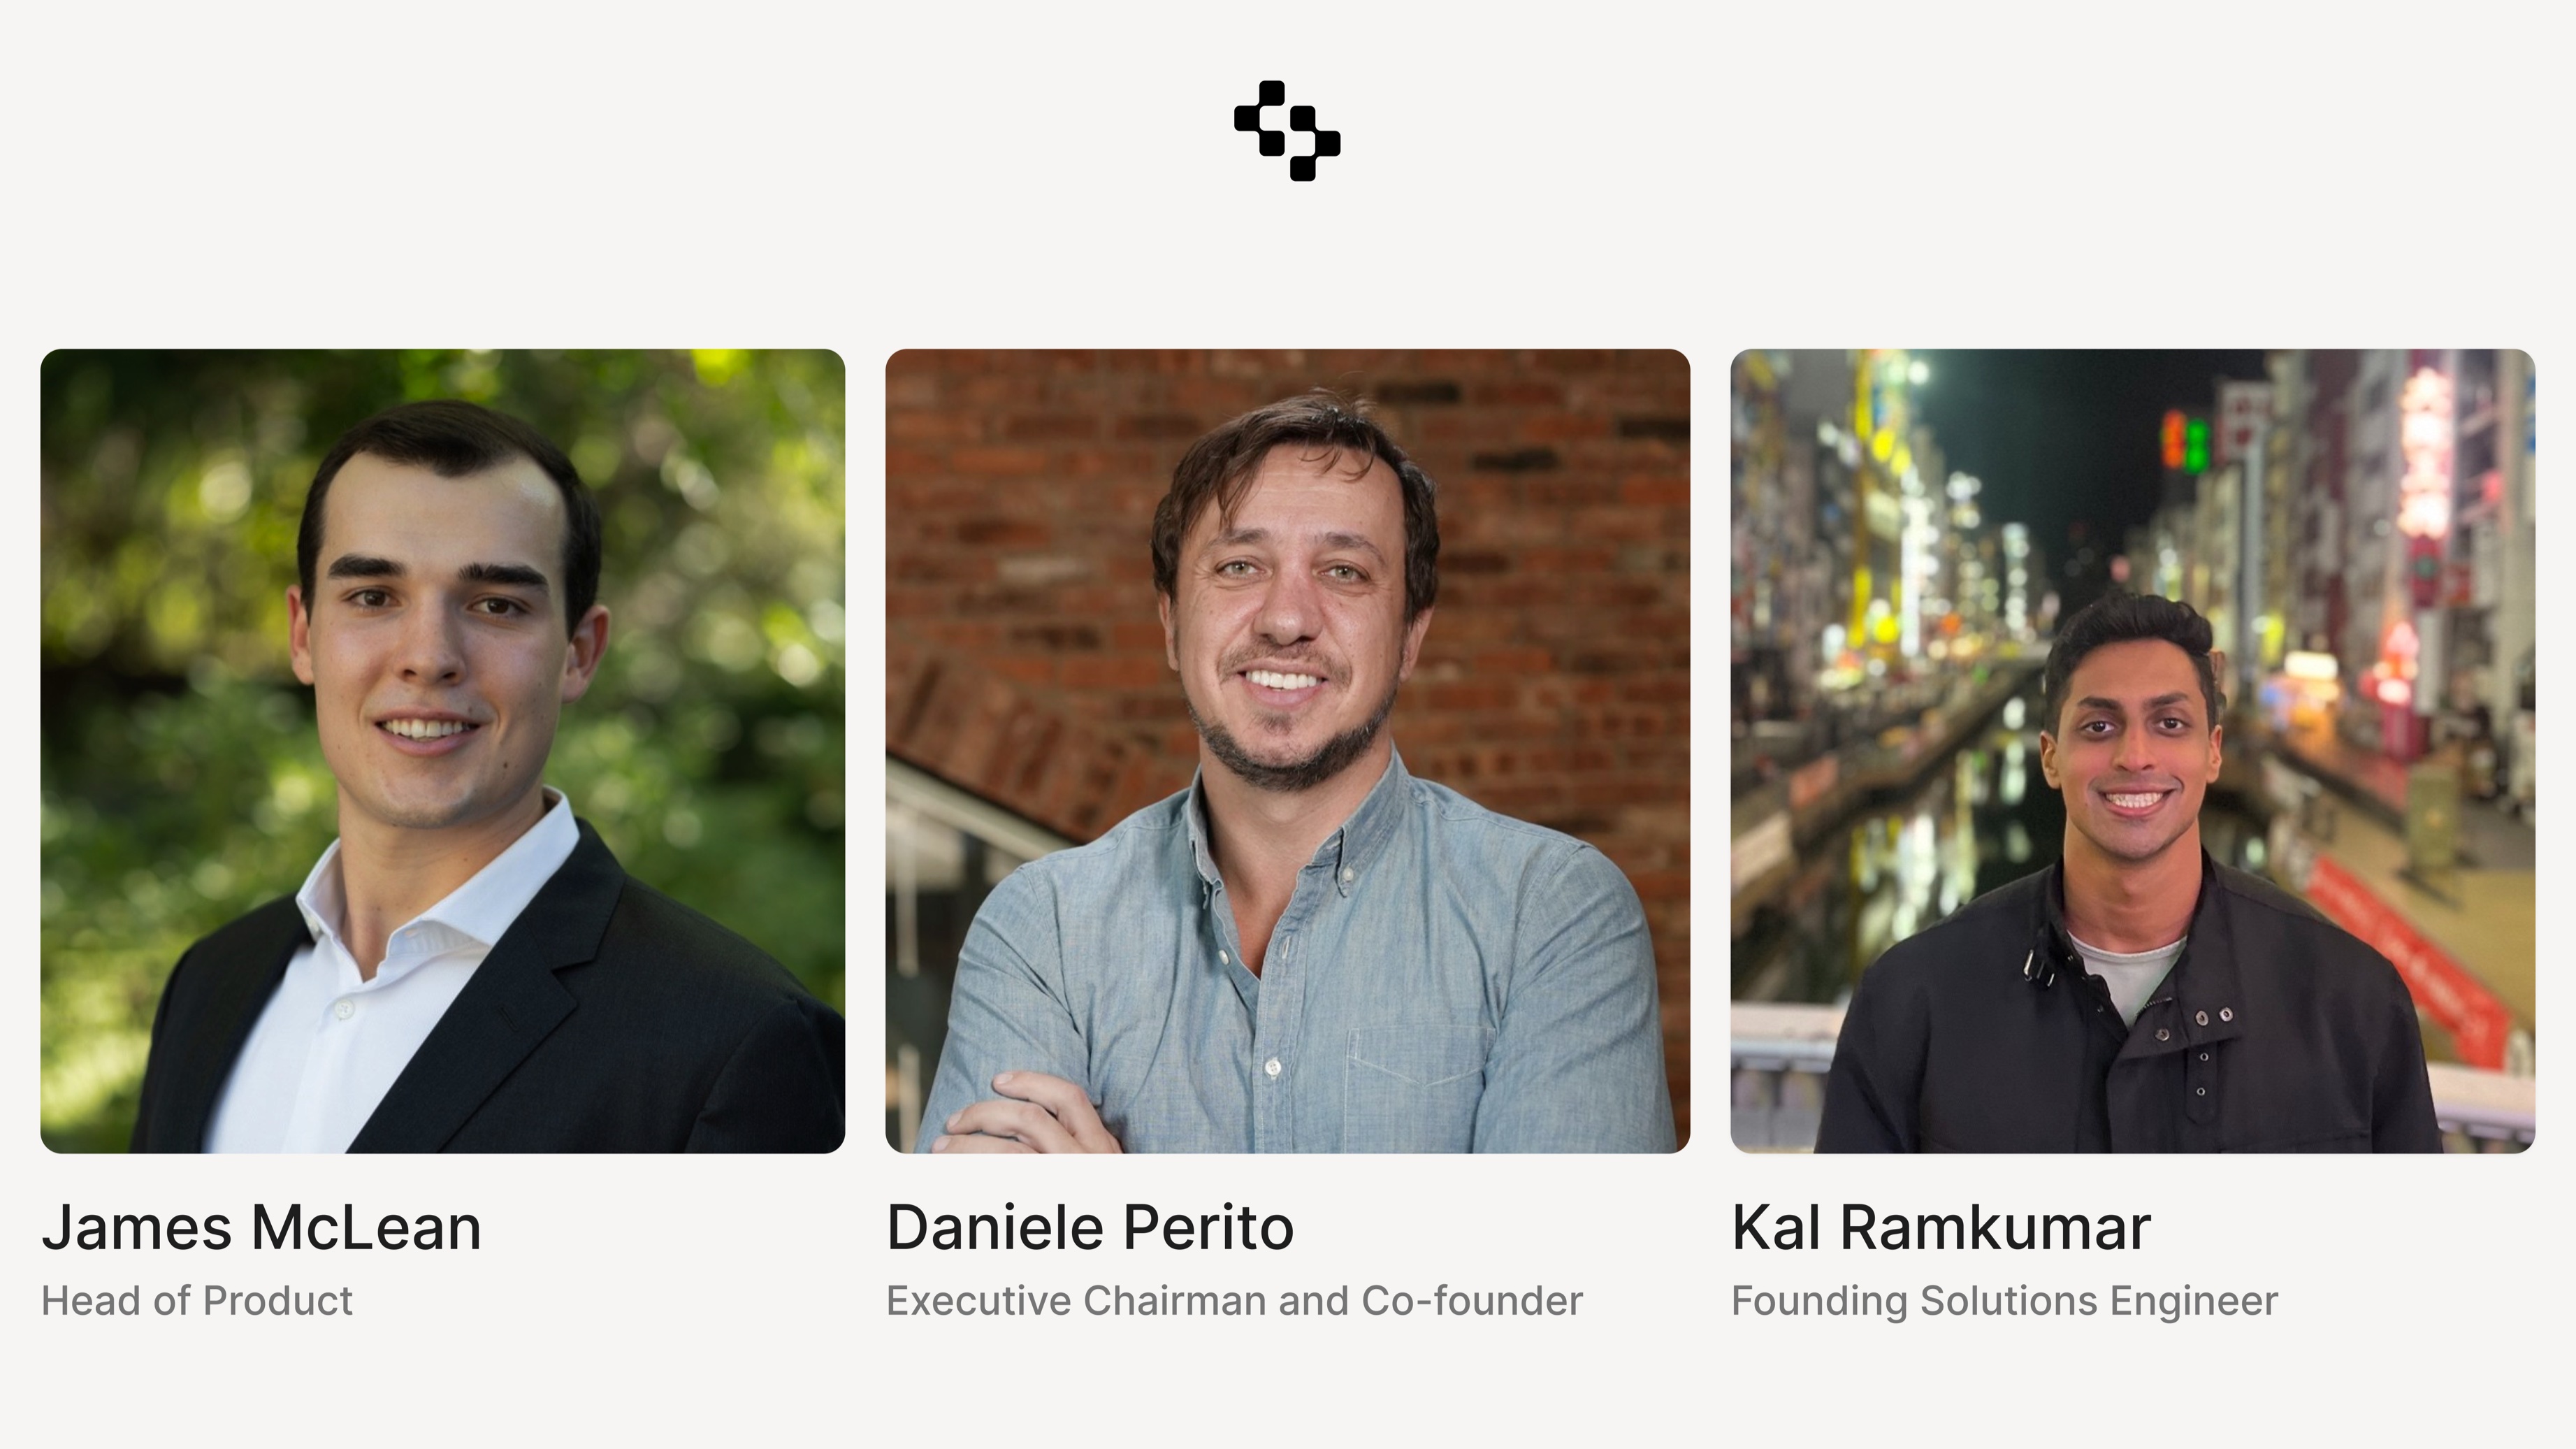The height and width of the screenshot is (1449, 2576).
Task: Click the company logo at top center
Action: [x=1287, y=131]
